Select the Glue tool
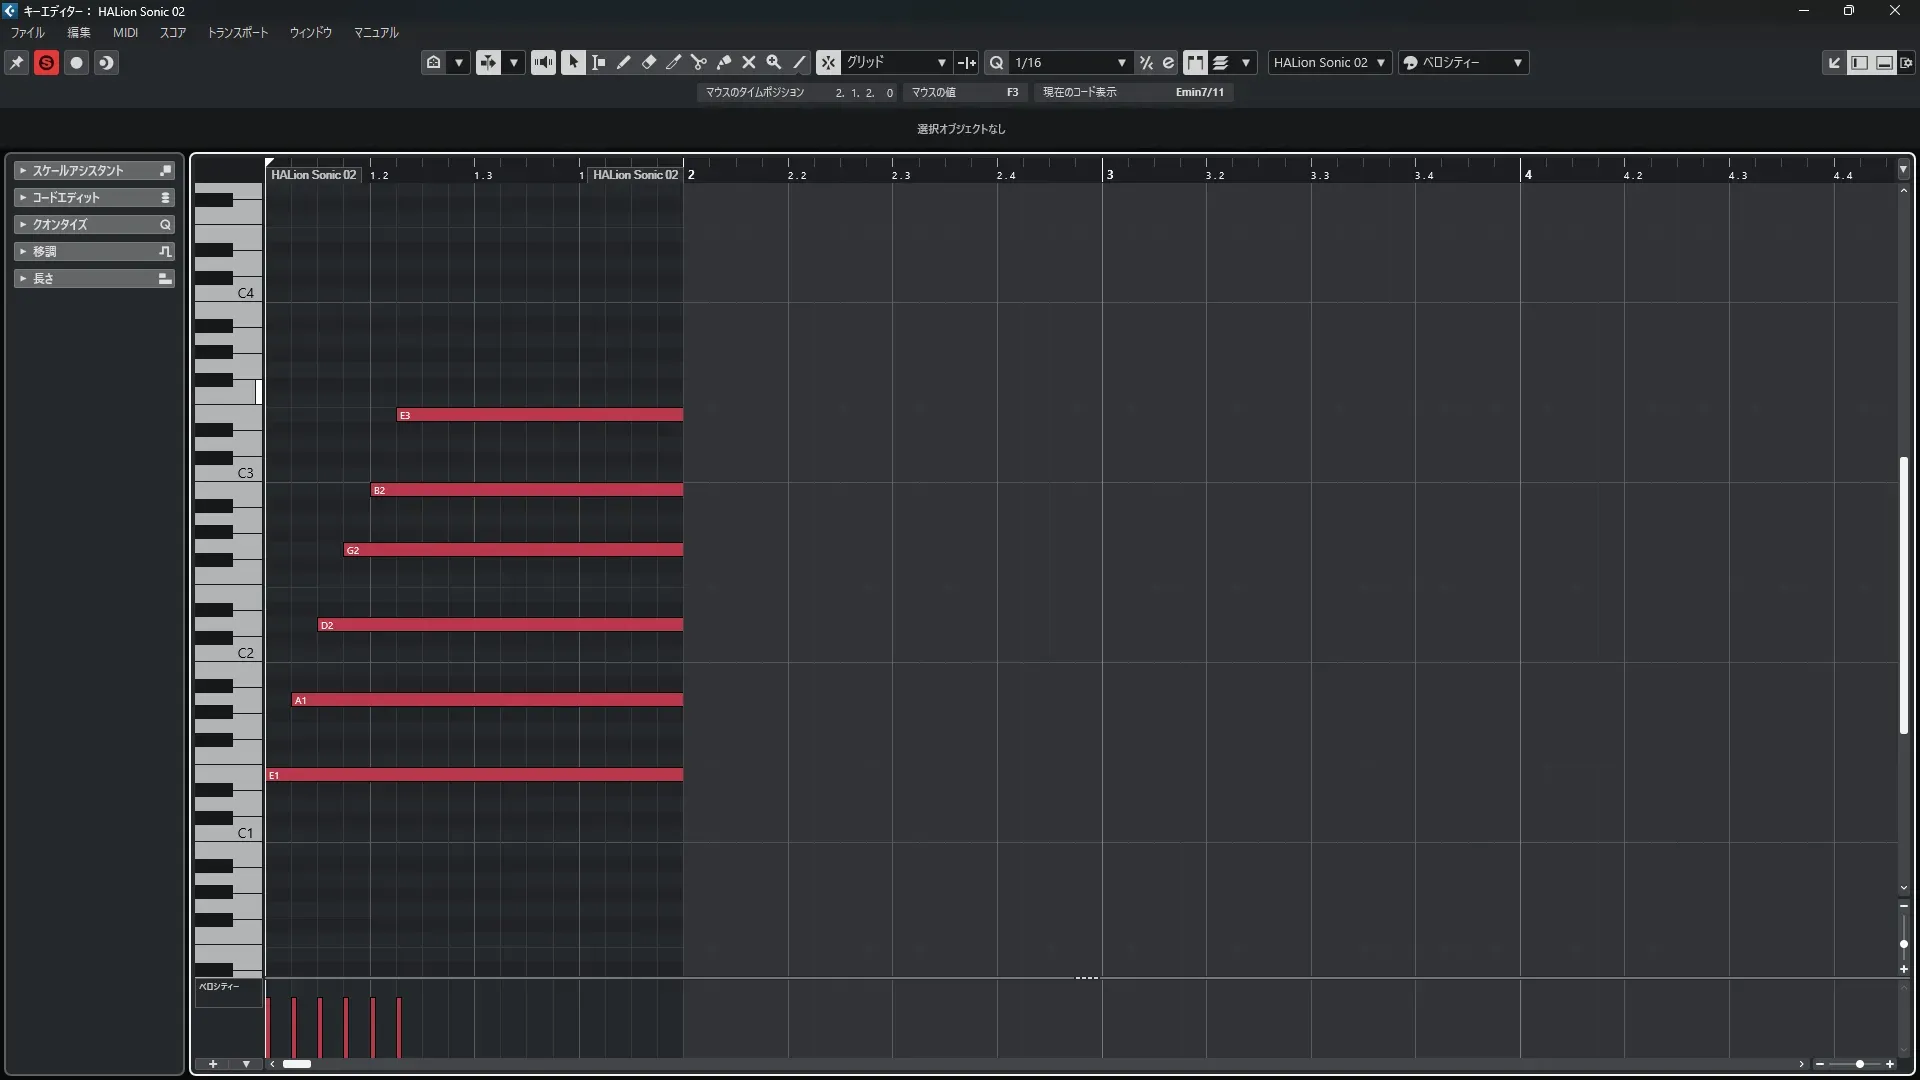Viewport: 1920px width, 1080px height. click(x=724, y=62)
